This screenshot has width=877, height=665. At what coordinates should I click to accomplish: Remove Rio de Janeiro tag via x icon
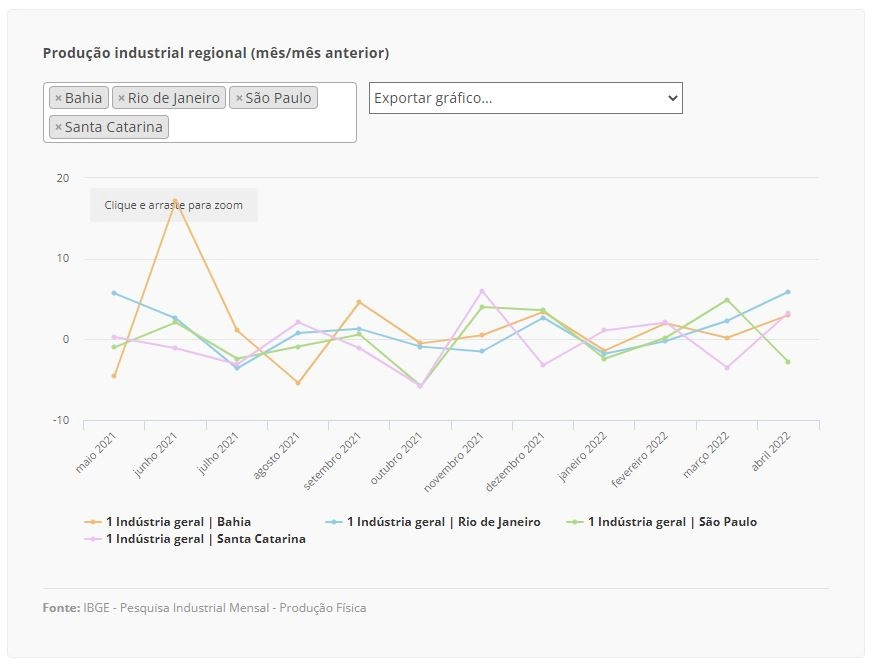121,98
